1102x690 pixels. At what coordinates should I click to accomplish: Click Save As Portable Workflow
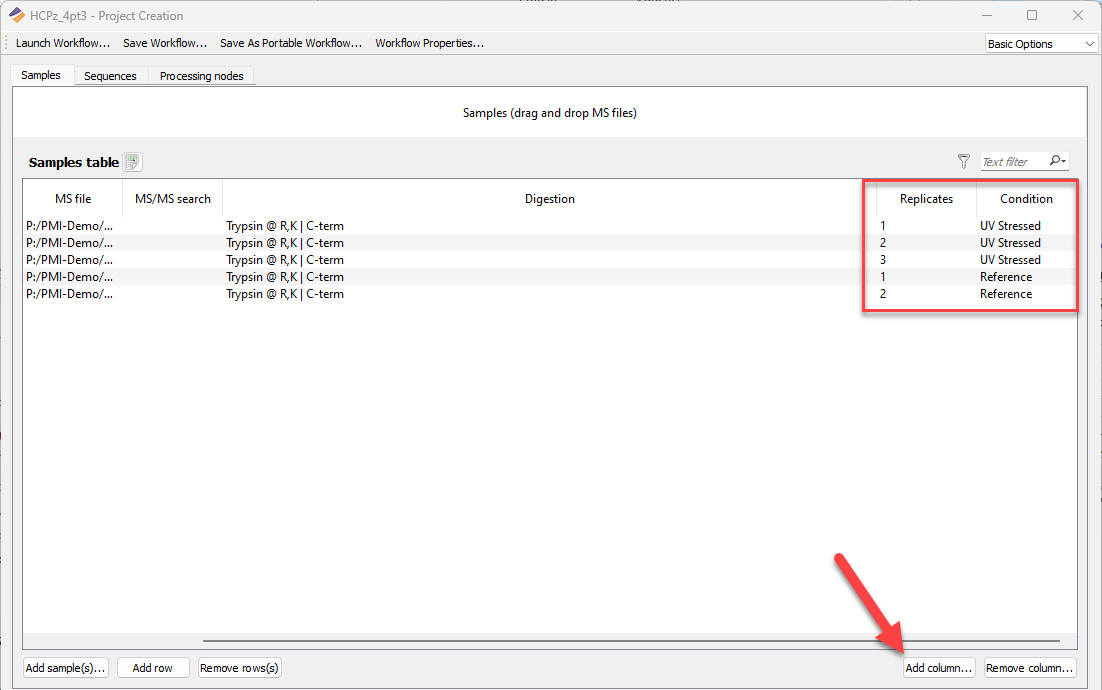click(291, 43)
